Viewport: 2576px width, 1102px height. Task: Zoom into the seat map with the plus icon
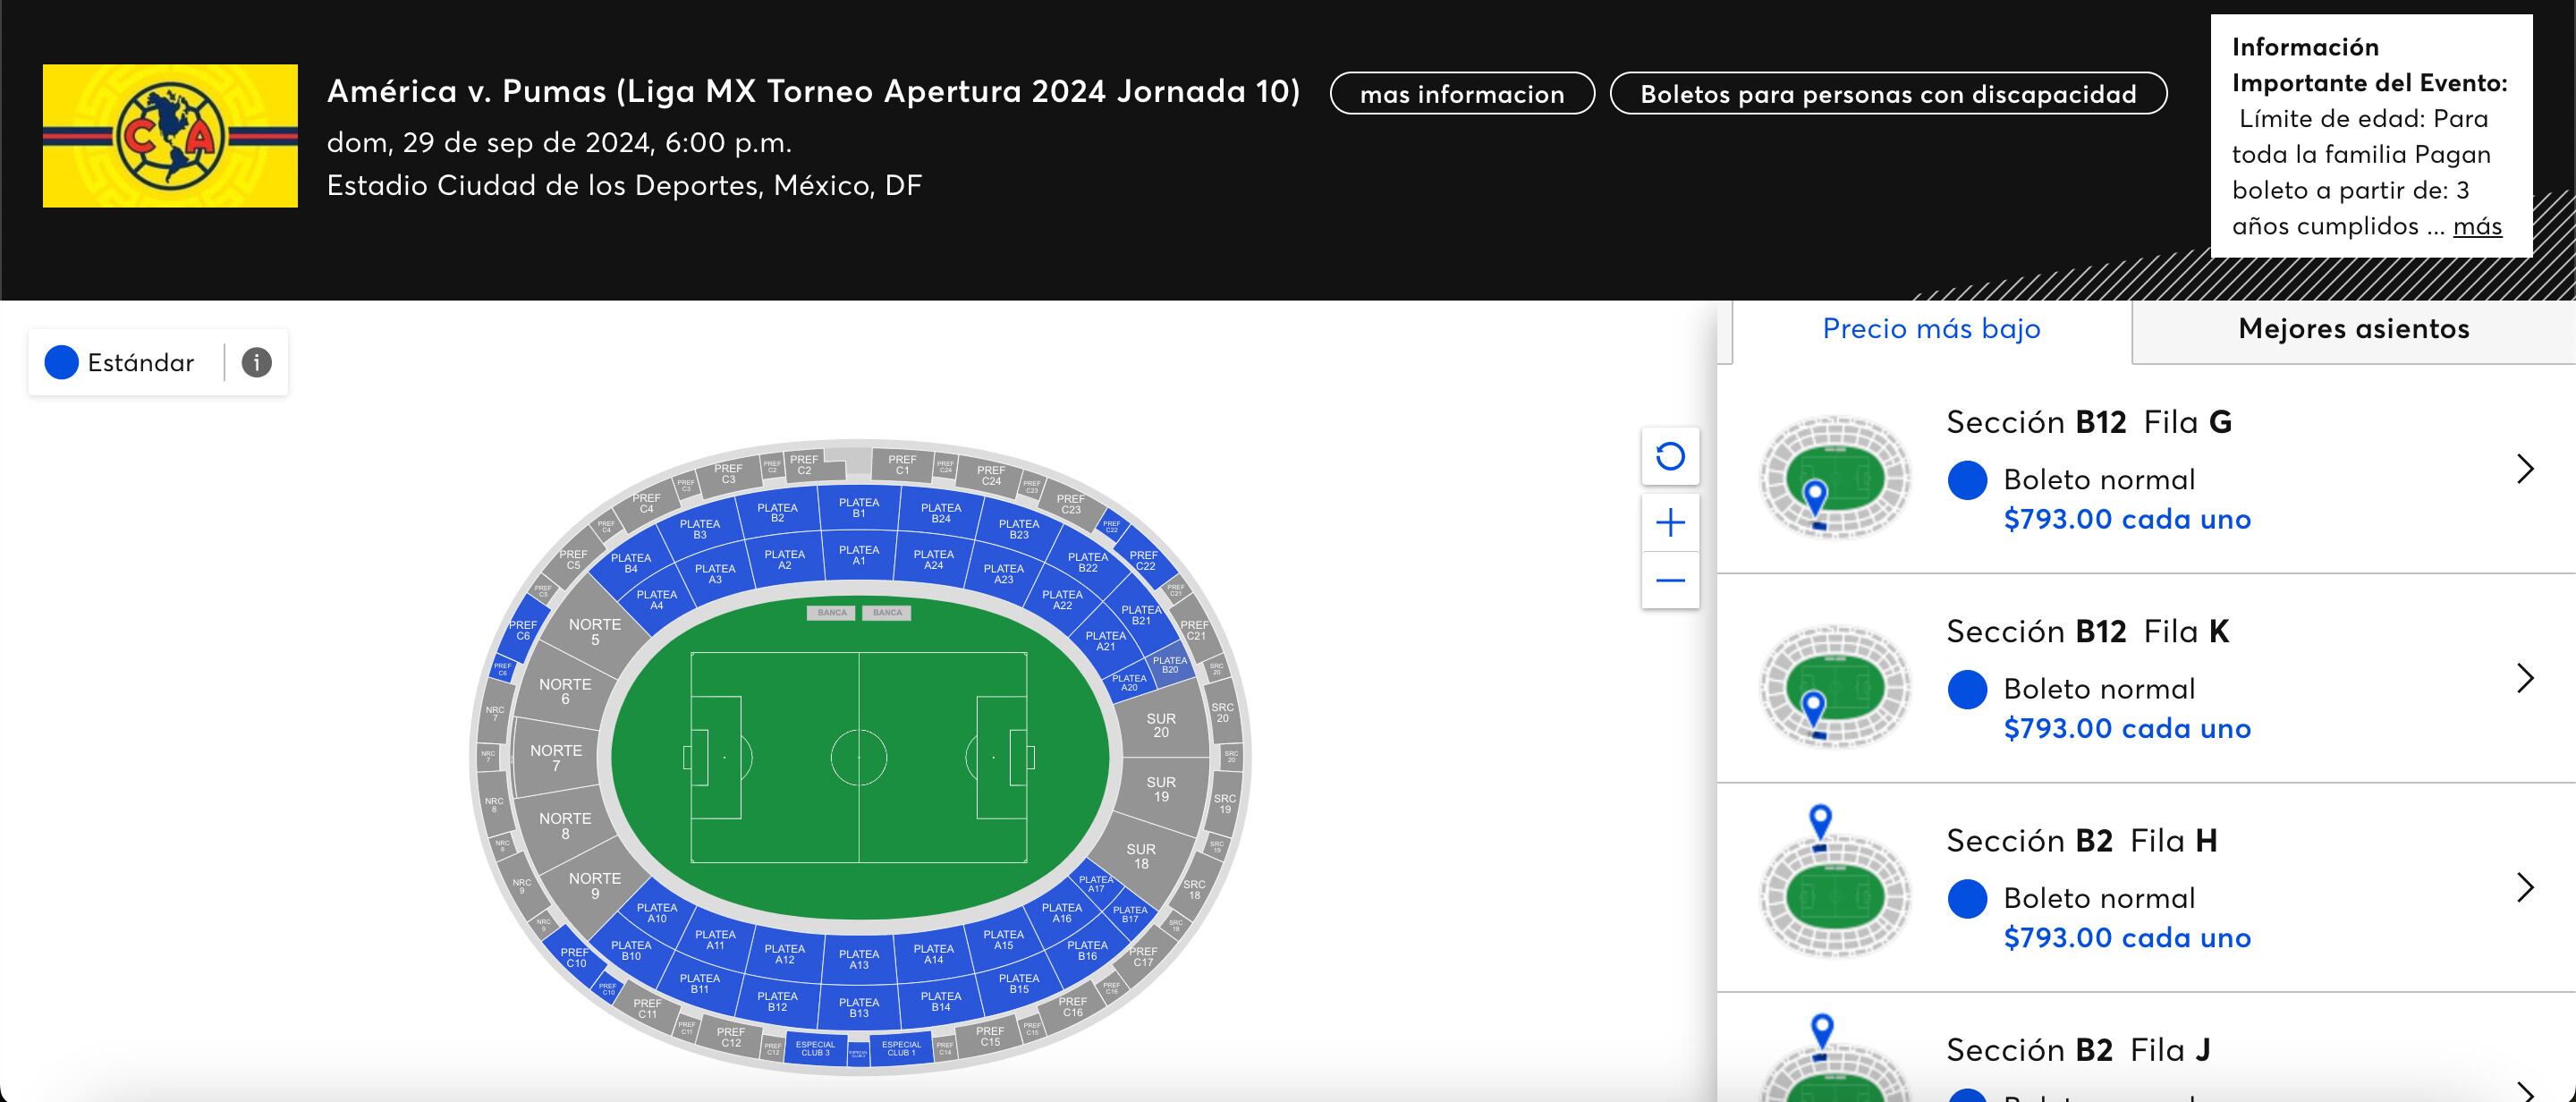pos(1671,522)
